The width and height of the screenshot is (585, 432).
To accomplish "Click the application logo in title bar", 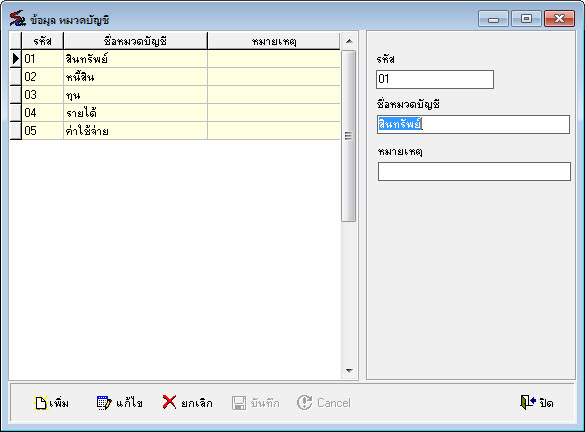I will point(17,19).
